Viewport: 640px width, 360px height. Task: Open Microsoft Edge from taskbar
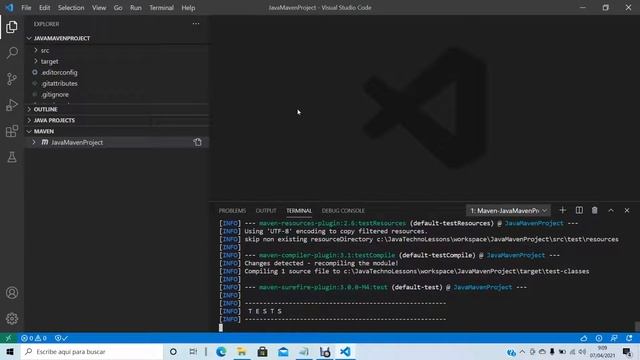coord(221,351)
